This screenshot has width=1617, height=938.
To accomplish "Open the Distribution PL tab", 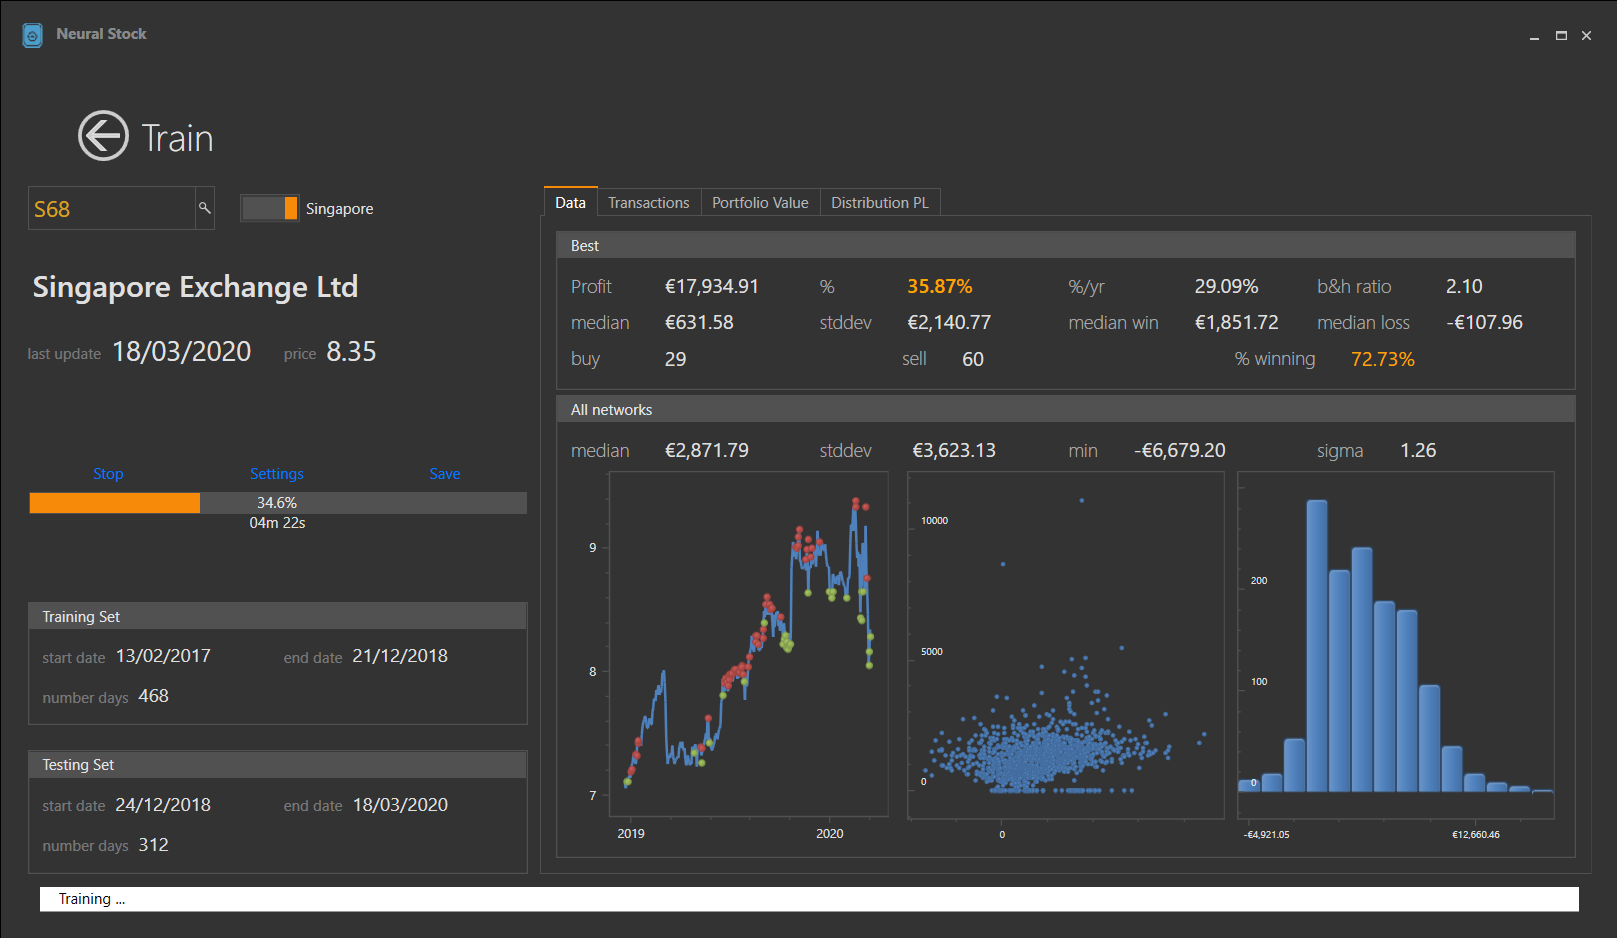I will click(x=880, y=202).
